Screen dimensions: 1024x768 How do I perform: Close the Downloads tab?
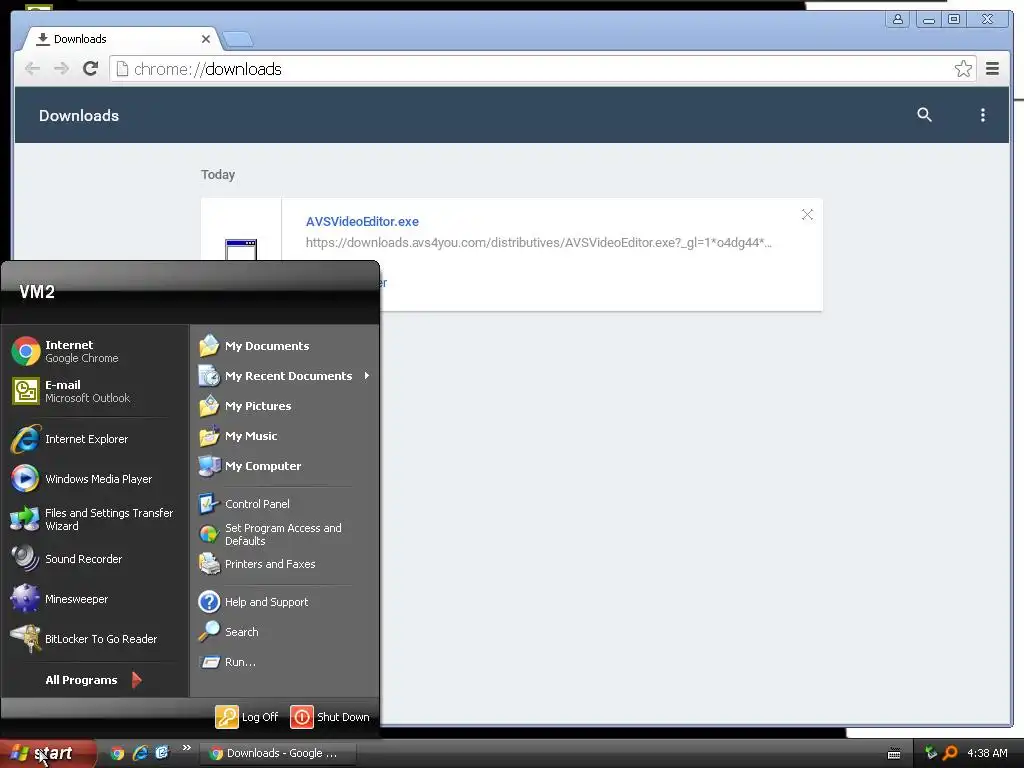pos(206,39)
